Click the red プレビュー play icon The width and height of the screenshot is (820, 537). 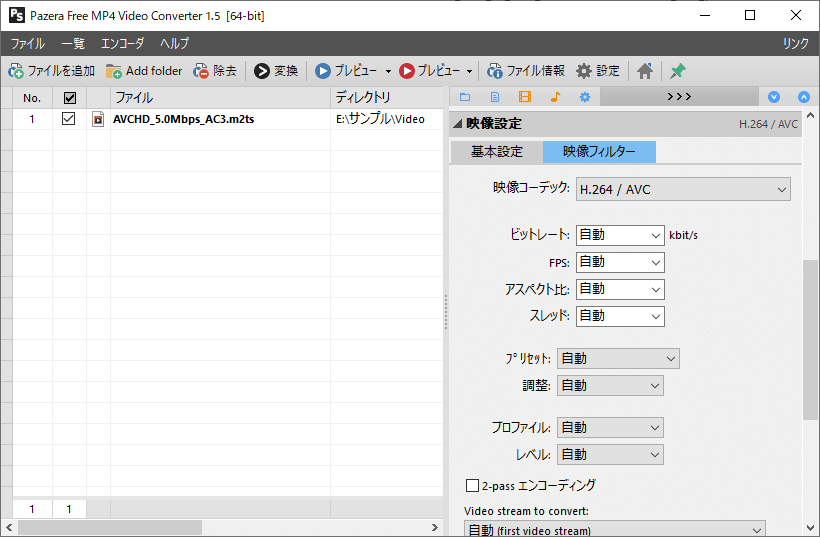point(406,71)
